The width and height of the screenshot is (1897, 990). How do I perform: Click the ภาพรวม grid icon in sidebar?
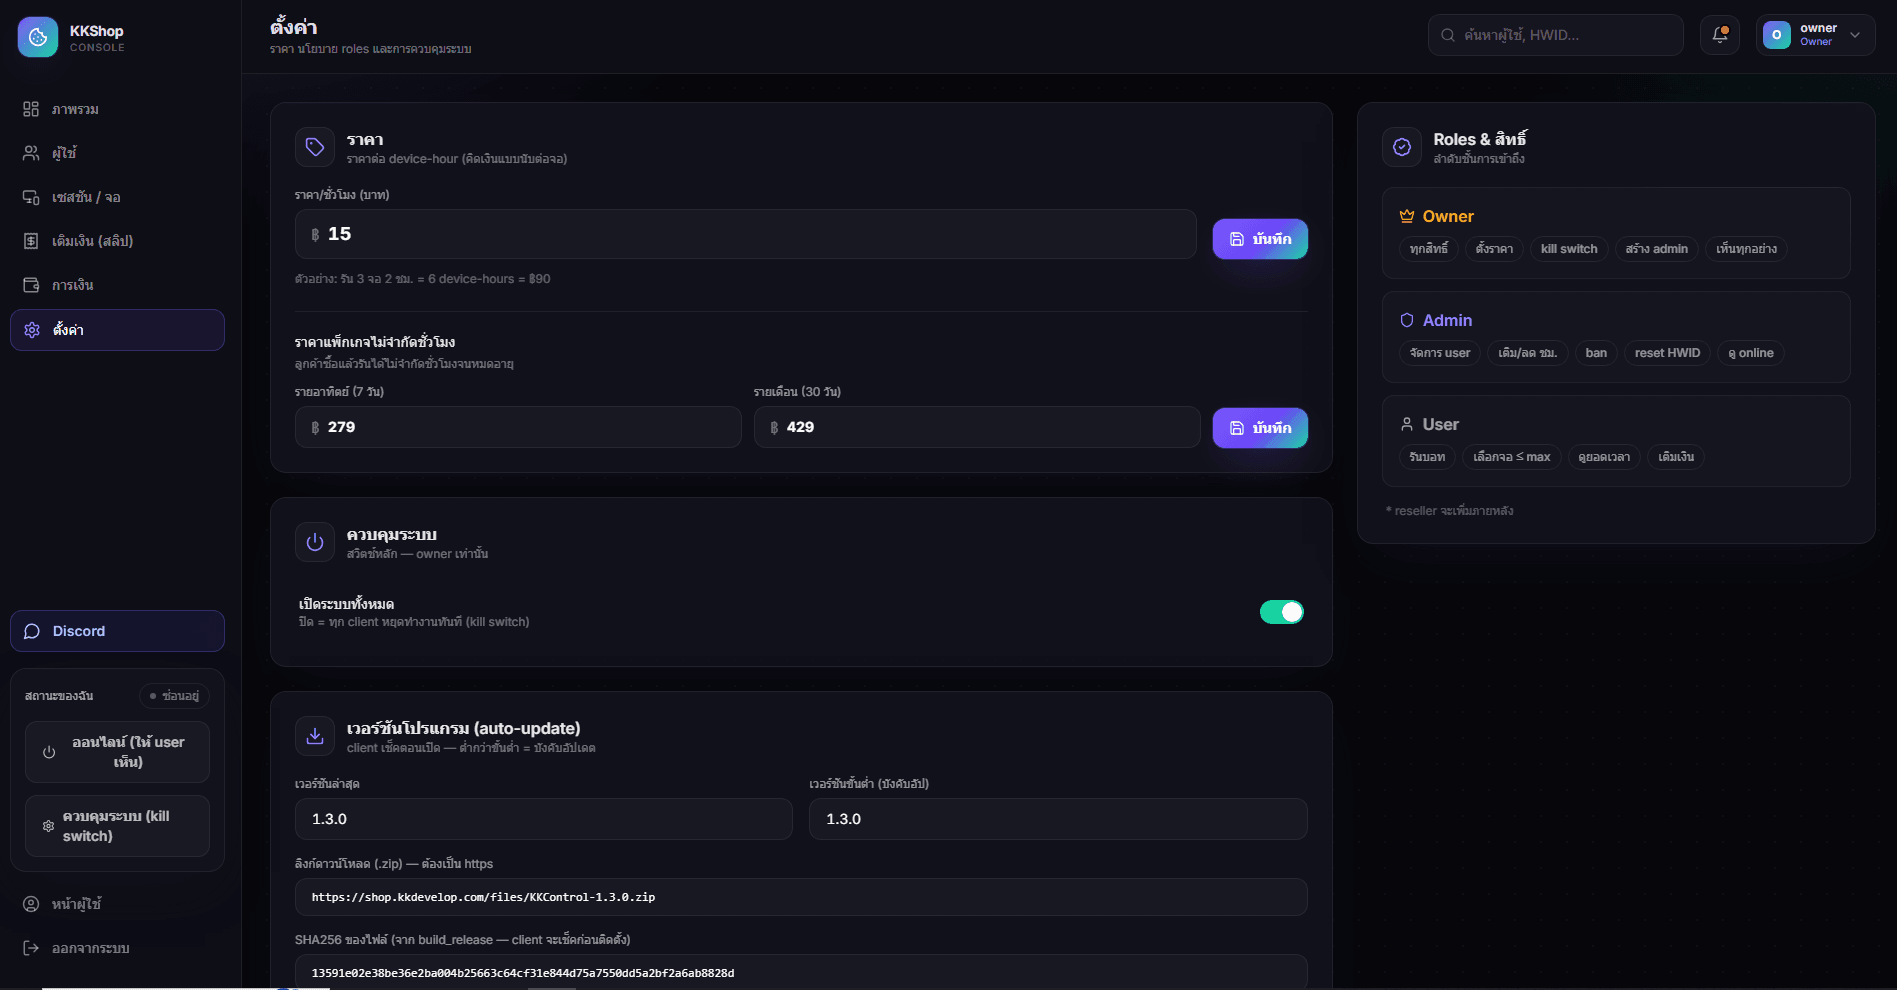31,109
